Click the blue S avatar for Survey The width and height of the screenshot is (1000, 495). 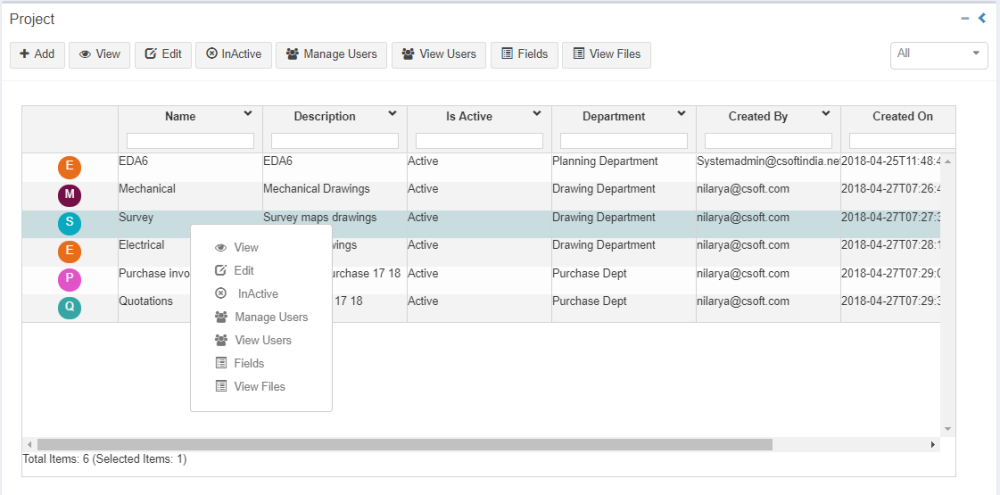click(x=70, y=223)
